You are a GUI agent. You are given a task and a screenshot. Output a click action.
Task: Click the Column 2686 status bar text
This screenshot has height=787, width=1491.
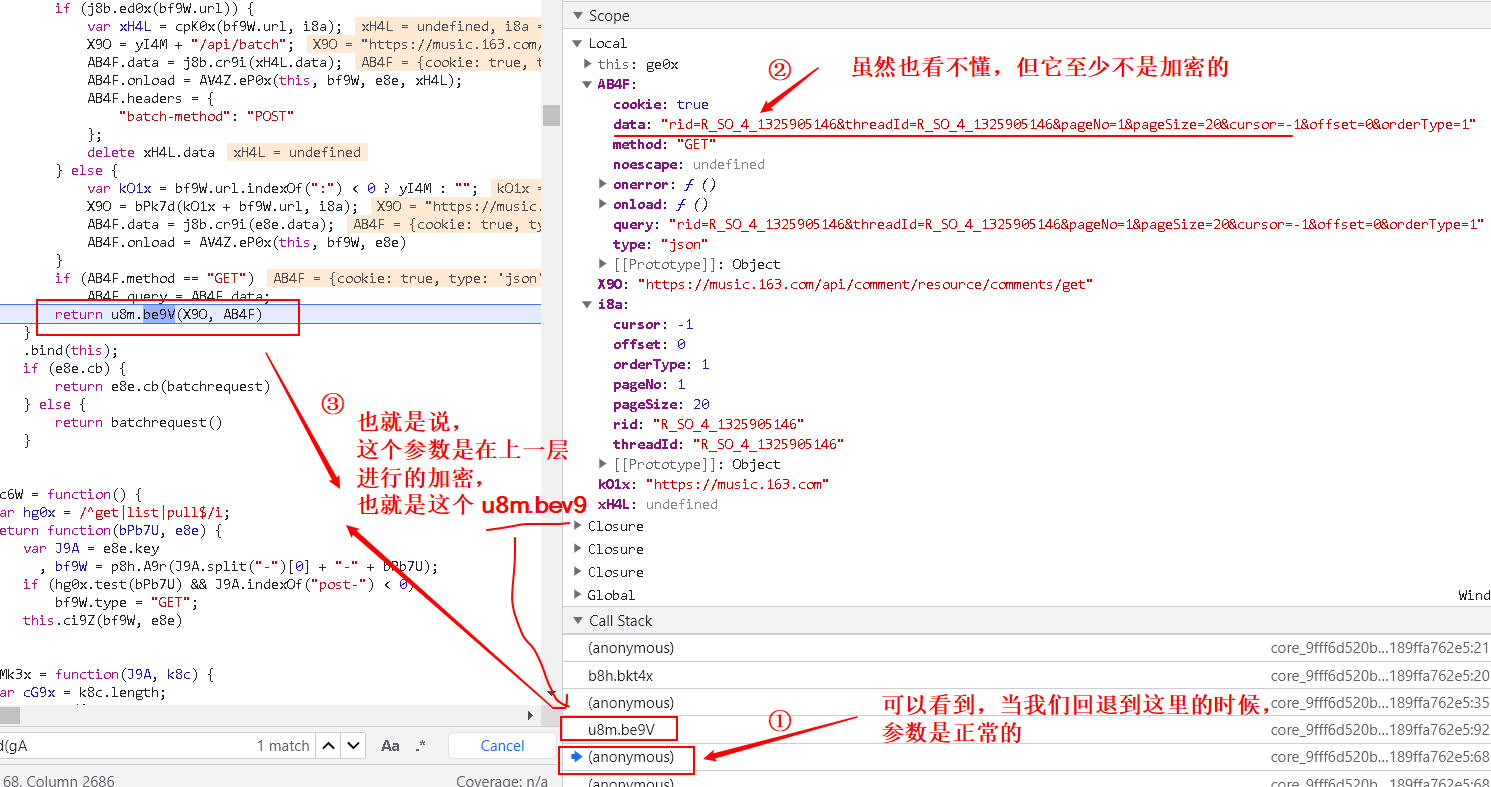(70, 780)
